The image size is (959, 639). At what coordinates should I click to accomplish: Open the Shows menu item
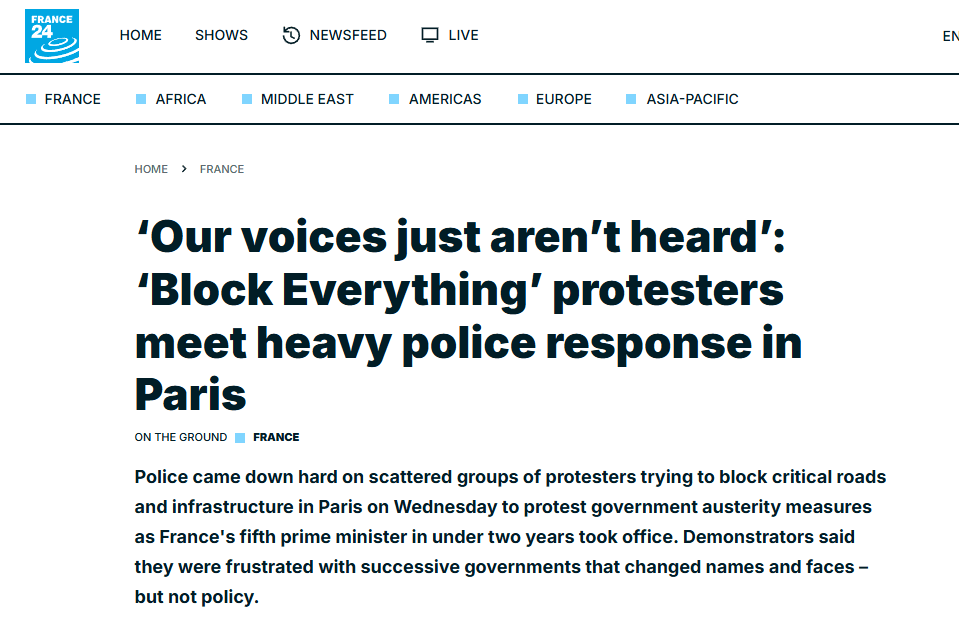pyautogui.click(x=221, y=35)
